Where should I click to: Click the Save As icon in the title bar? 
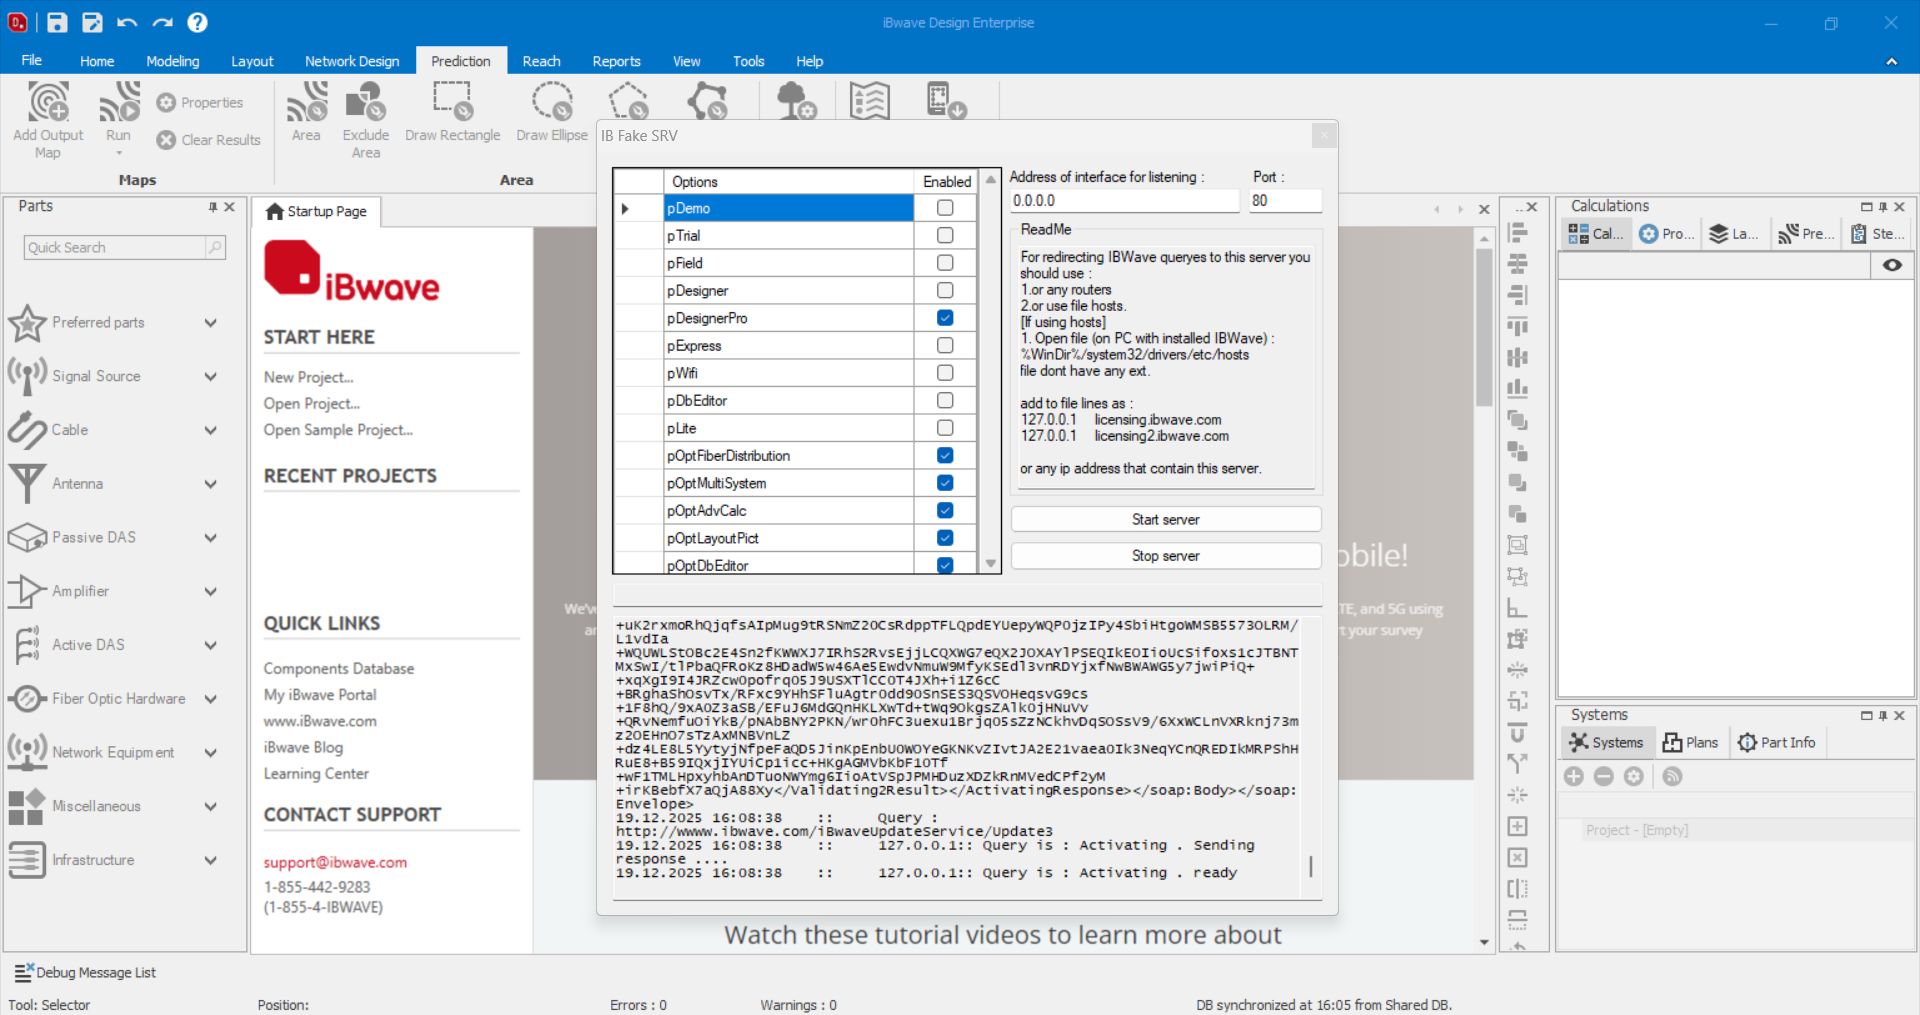pos(92,22)
